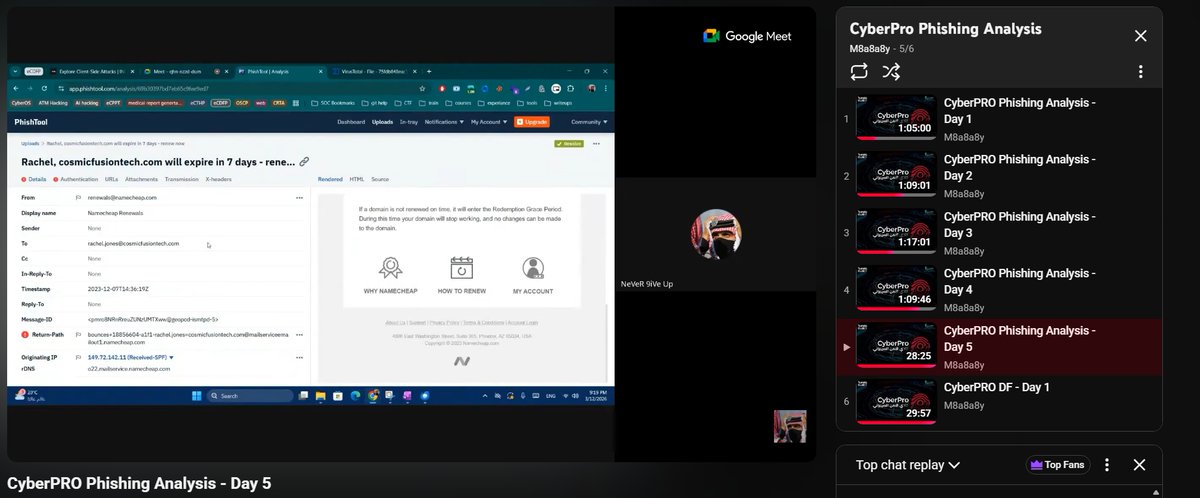This screenshot has height=498, width=1200.
Task: Open chat replay three-dot menu
Action: tap(1107, 465)
